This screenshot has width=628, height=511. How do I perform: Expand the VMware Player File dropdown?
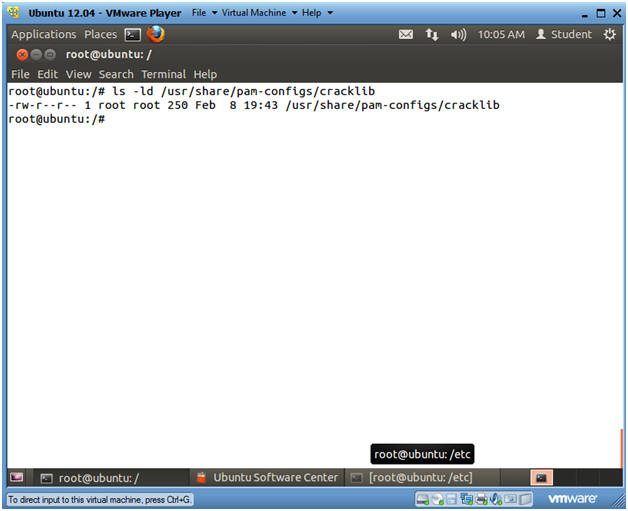(x=204, y=13)
